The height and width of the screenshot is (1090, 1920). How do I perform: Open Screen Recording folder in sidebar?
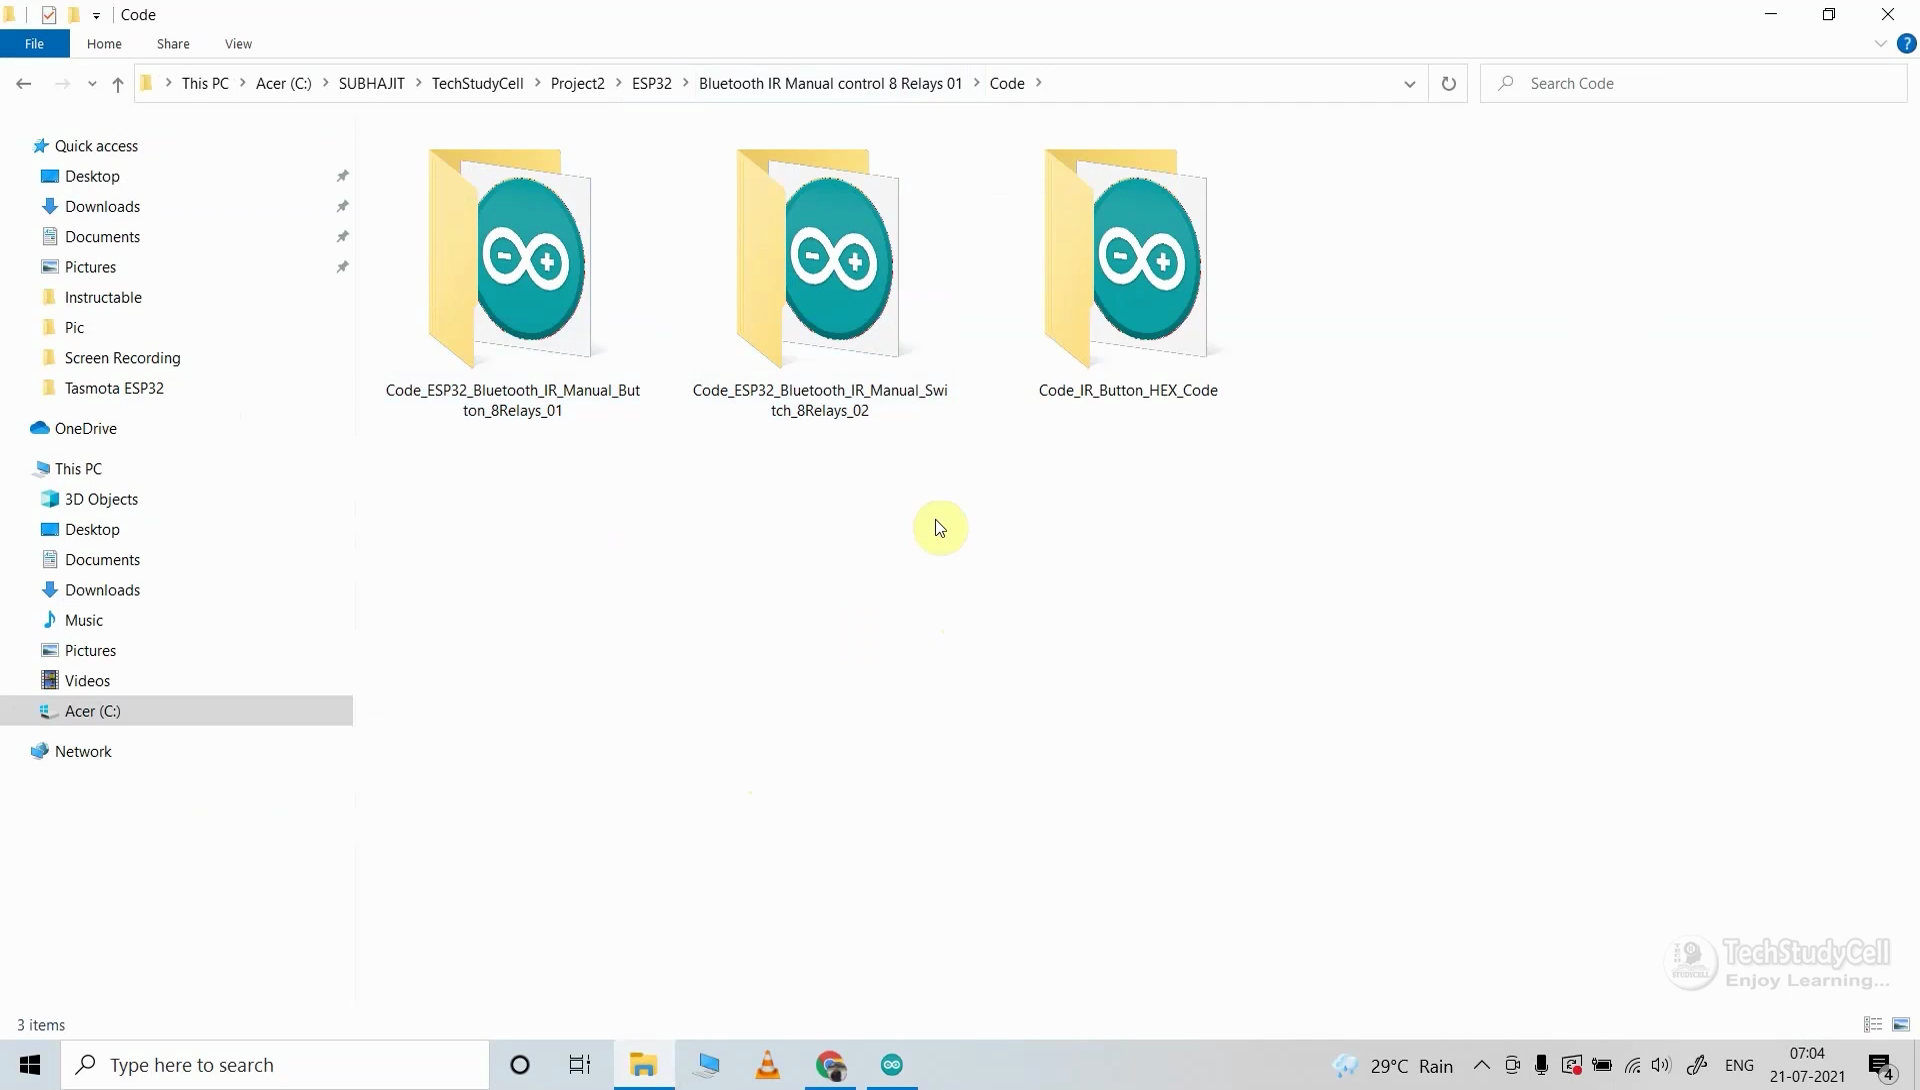(x=122, y=358)
